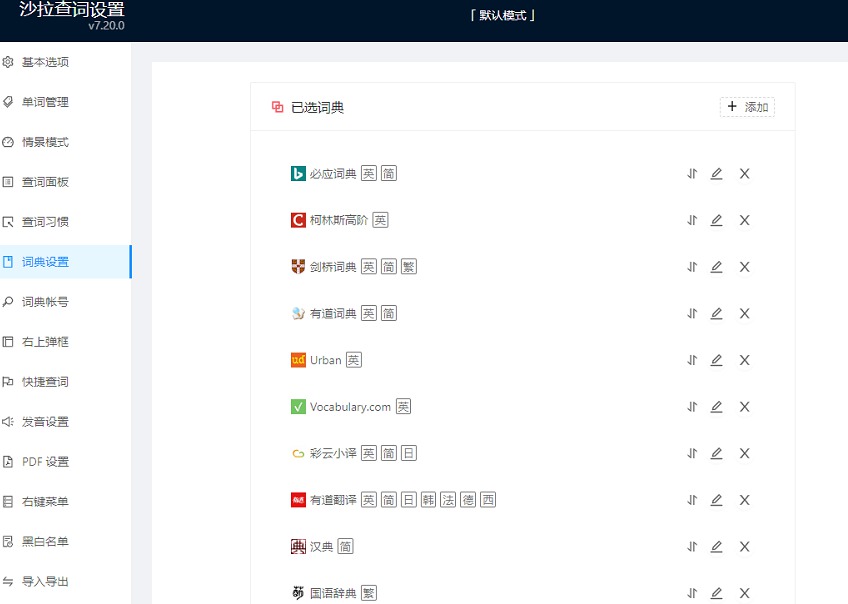The width and height of the screenshot is (848, 604).
Task: Remove the 剑桥词典 dictionary
Action: coord(745,267)
